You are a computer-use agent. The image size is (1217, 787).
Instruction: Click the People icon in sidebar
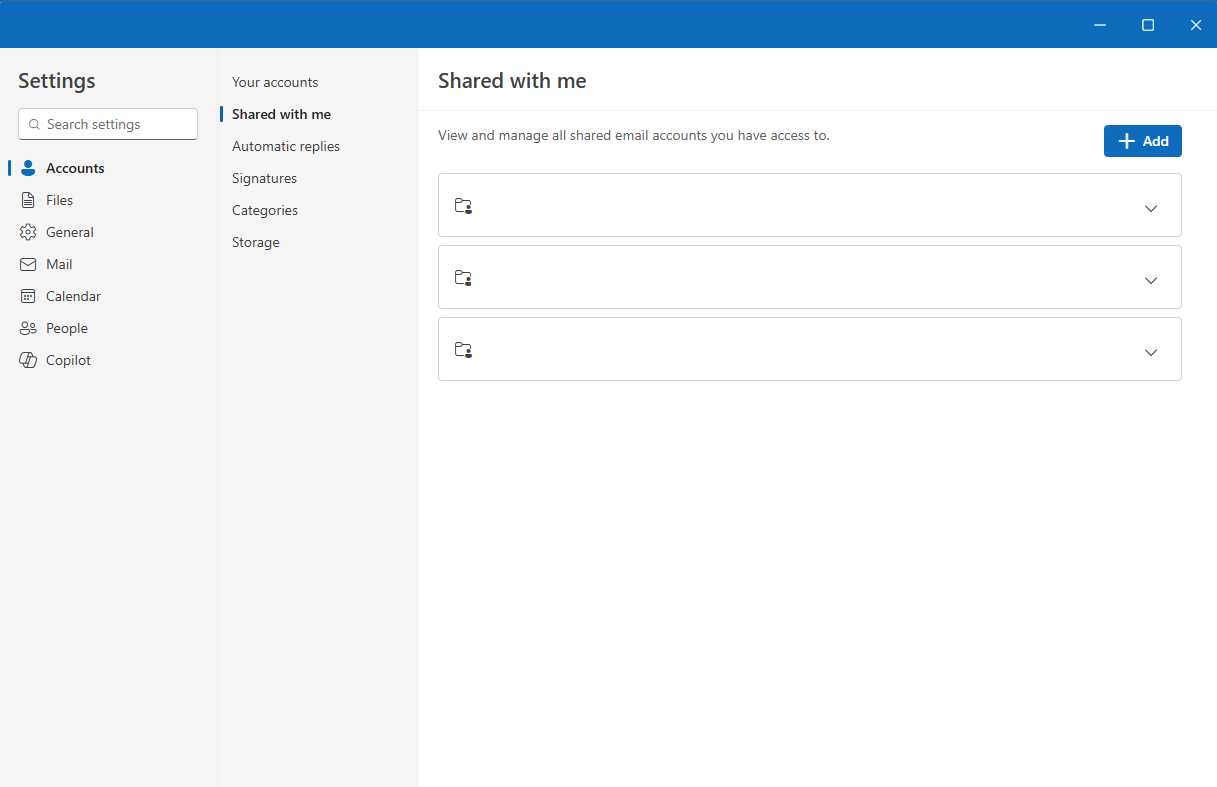coord(28,328)
